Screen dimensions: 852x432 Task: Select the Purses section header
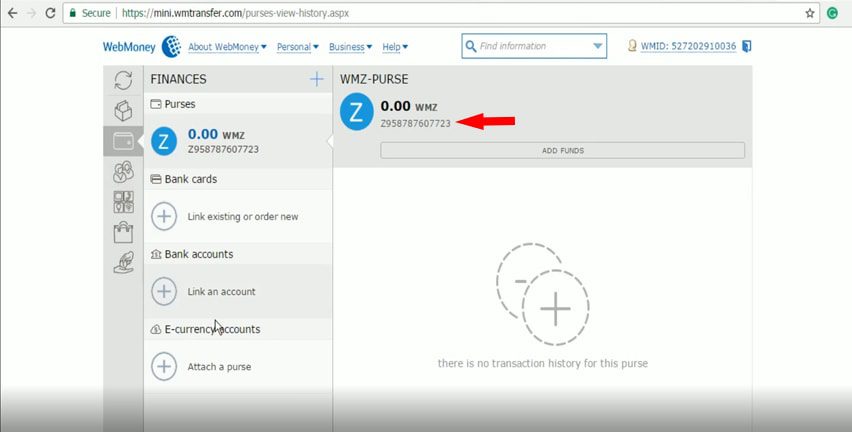(x=238, y=104)
